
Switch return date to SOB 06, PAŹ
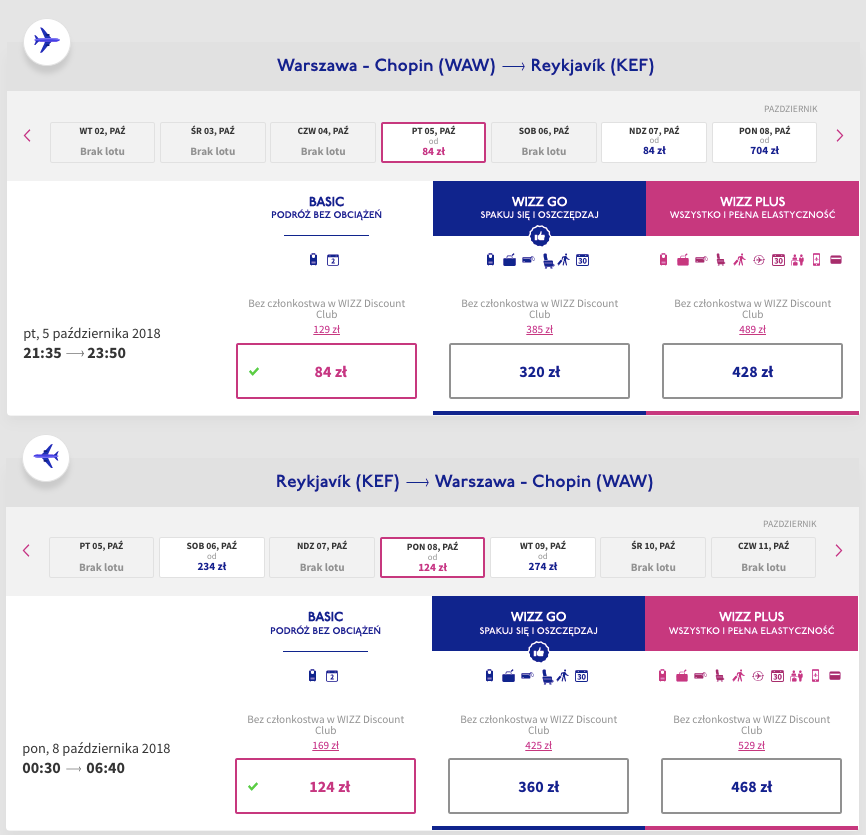(212, 557)
